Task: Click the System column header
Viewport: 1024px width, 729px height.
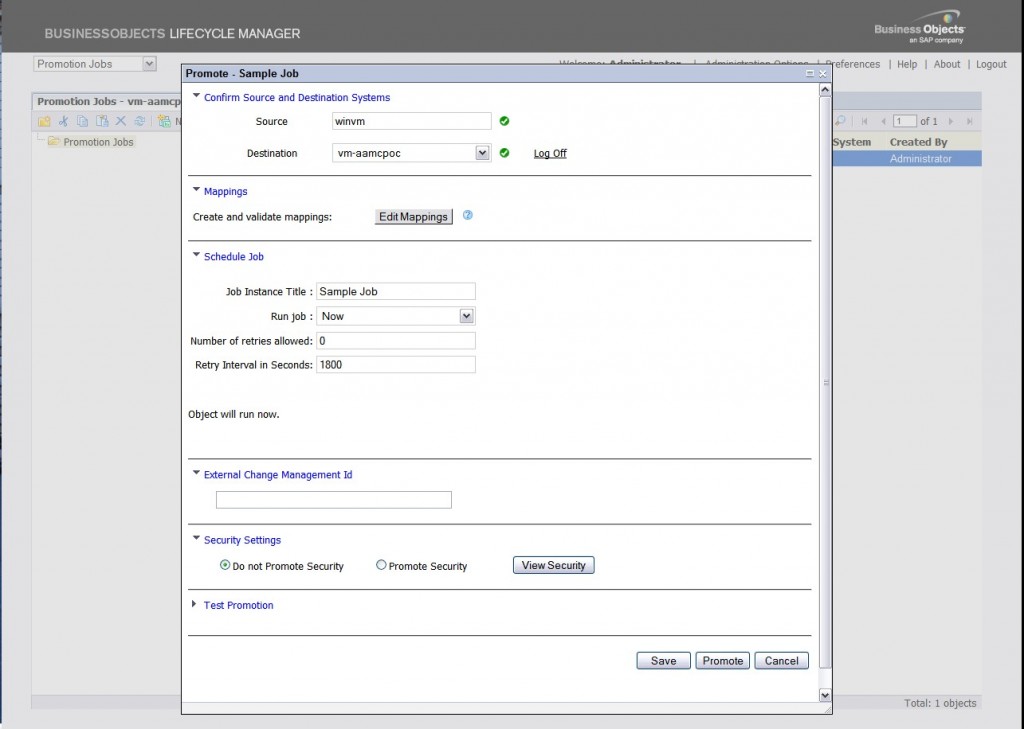Action: (x=852, y=142)
